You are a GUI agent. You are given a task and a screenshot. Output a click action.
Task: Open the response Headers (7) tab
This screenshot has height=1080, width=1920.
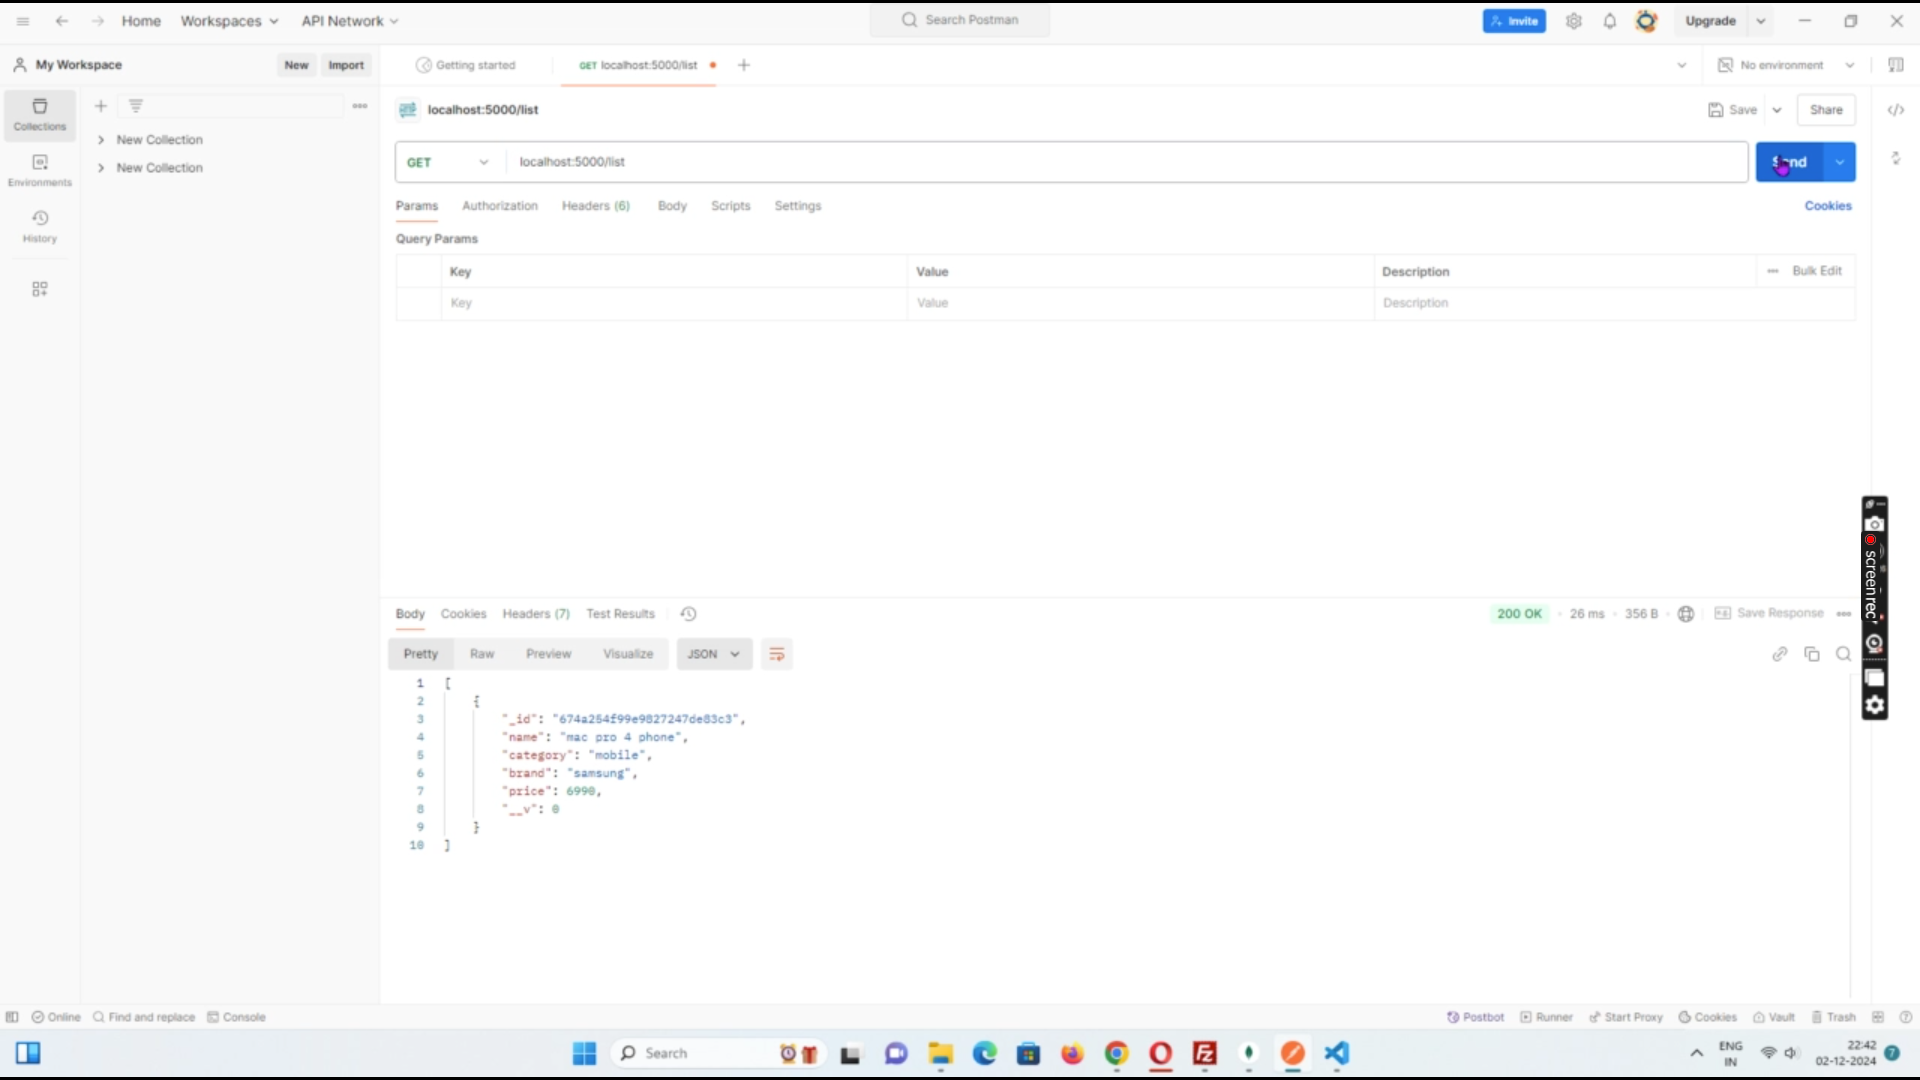pyautogui.click(x=536, y=614)
